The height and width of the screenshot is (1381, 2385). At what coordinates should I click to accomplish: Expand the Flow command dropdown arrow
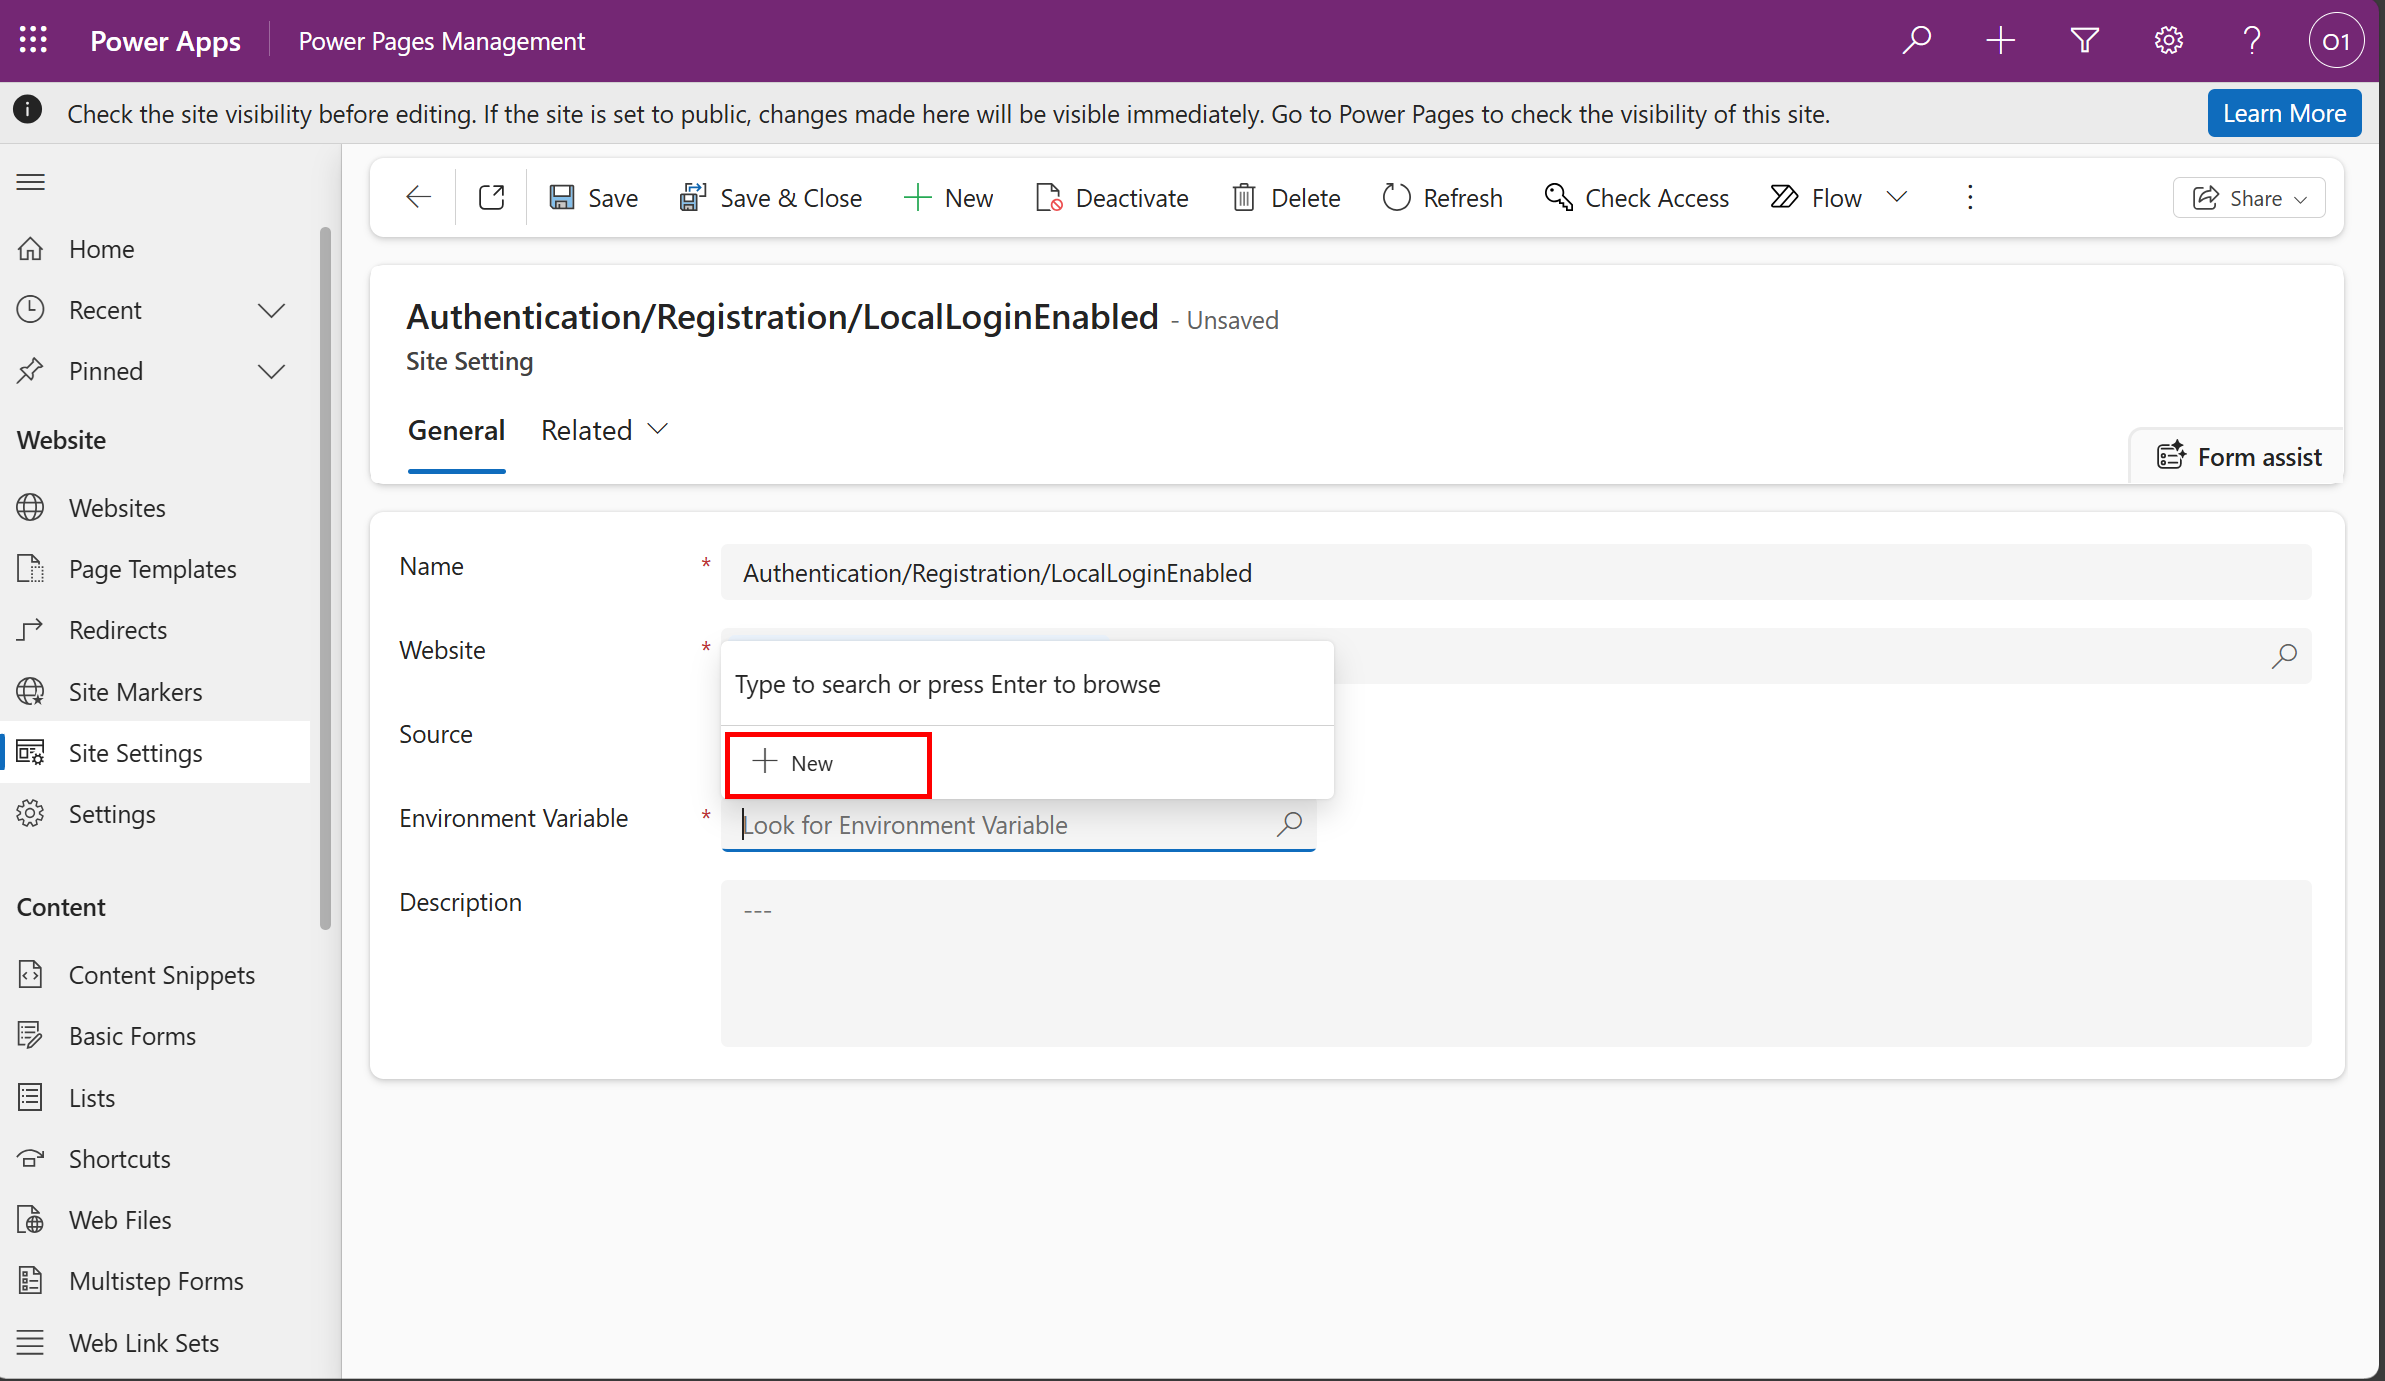click(x=1897, y=197)
